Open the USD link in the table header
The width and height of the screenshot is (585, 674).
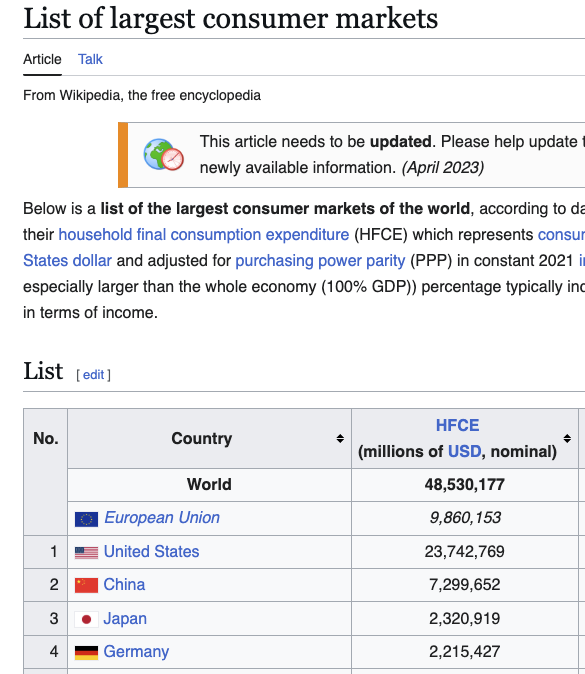click(464, 452)
